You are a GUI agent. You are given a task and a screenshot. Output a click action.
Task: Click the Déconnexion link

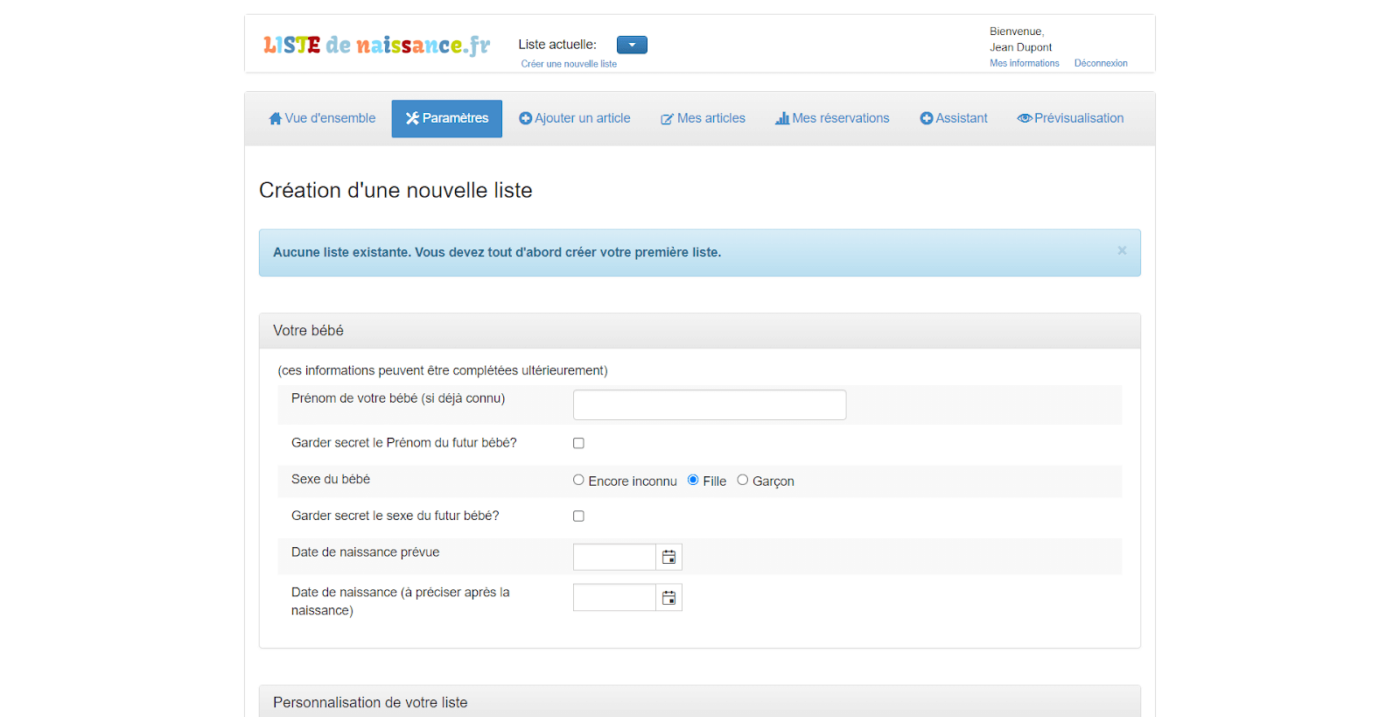coord(1101,63)
